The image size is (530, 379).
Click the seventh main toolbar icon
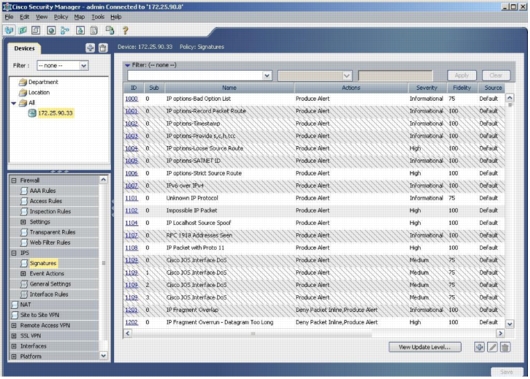click(x=94, y=30)
